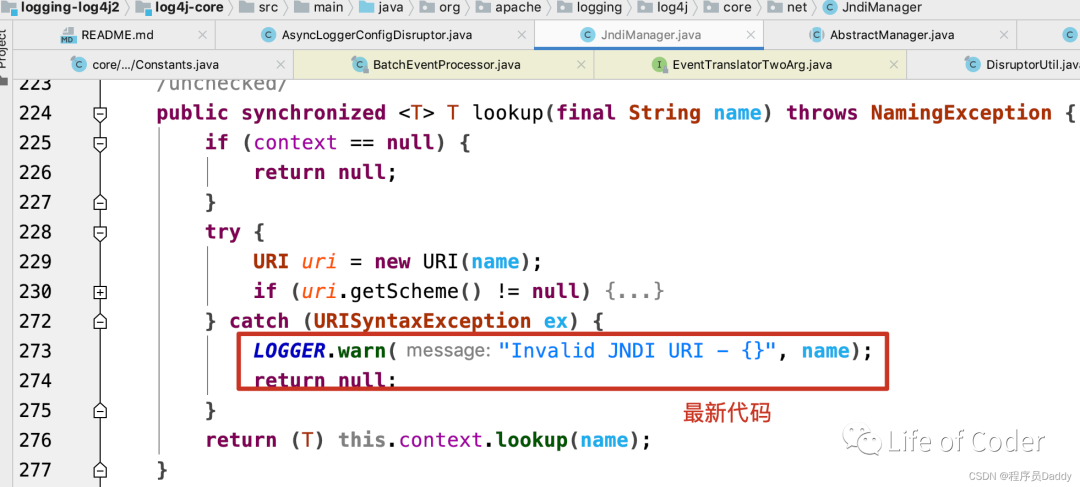Click the URISyntaxException text in catch clause
The height and width of the screenshot is (487, 1080).
(422, 321)
